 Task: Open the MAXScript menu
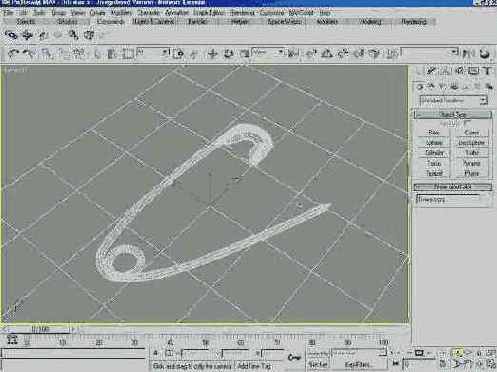point(301,13)
